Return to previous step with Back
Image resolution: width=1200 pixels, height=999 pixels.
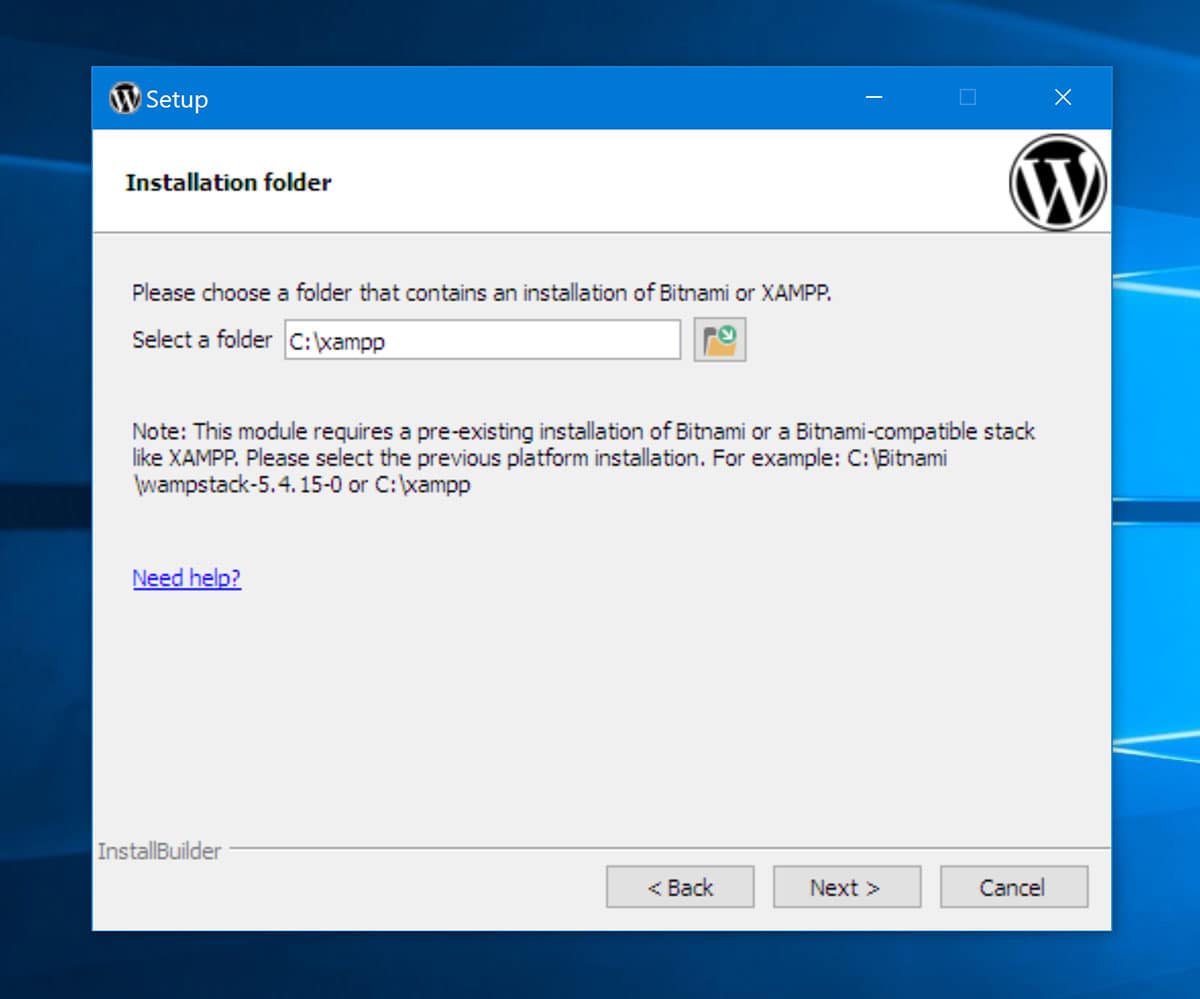(680, 887)
